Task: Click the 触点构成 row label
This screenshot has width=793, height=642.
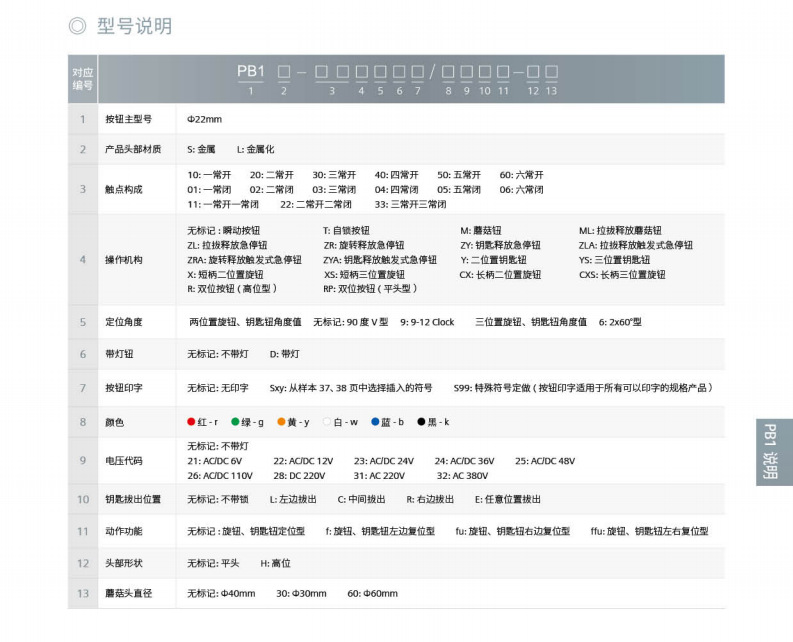Action: click(124, 189)
